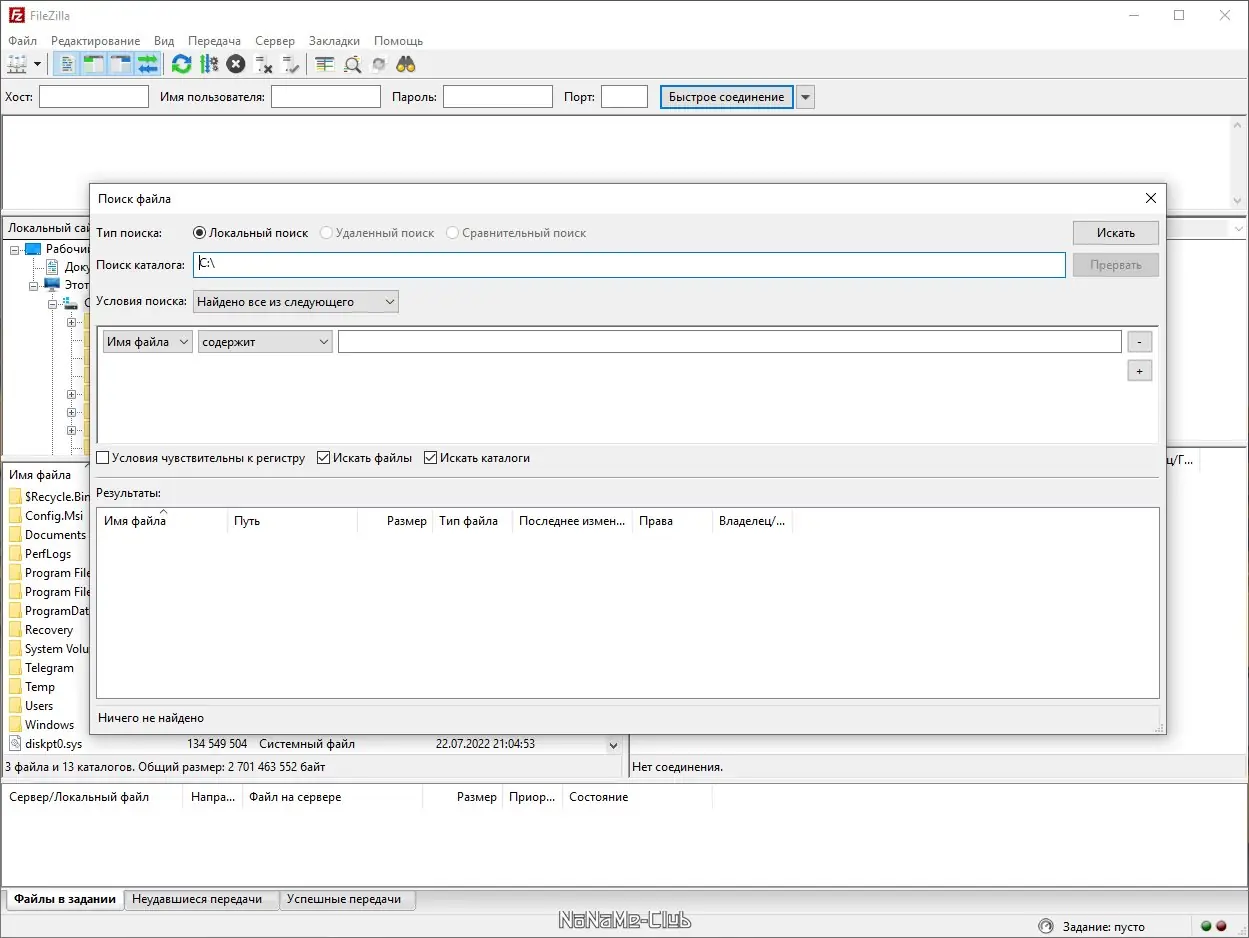Screen dimensions: 1249x938
Task: Collapse the 'Этот' computer tree node
Action: click(x=33, y=285)
